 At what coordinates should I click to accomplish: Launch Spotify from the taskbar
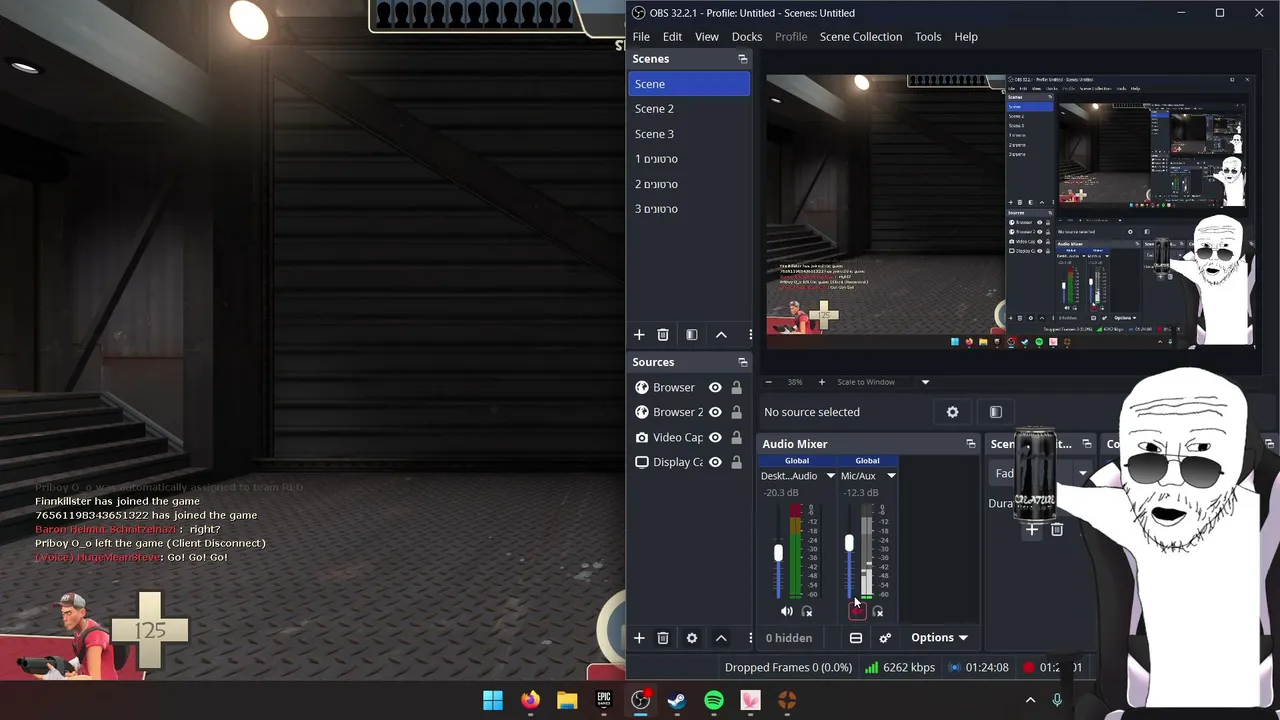(714, 701)
